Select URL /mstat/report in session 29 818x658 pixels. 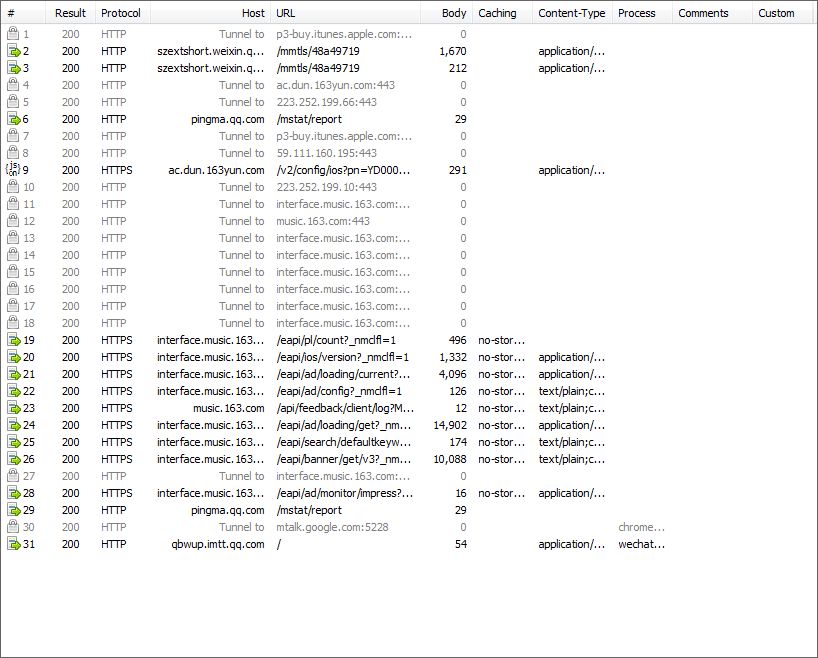(x=309, y=510)
